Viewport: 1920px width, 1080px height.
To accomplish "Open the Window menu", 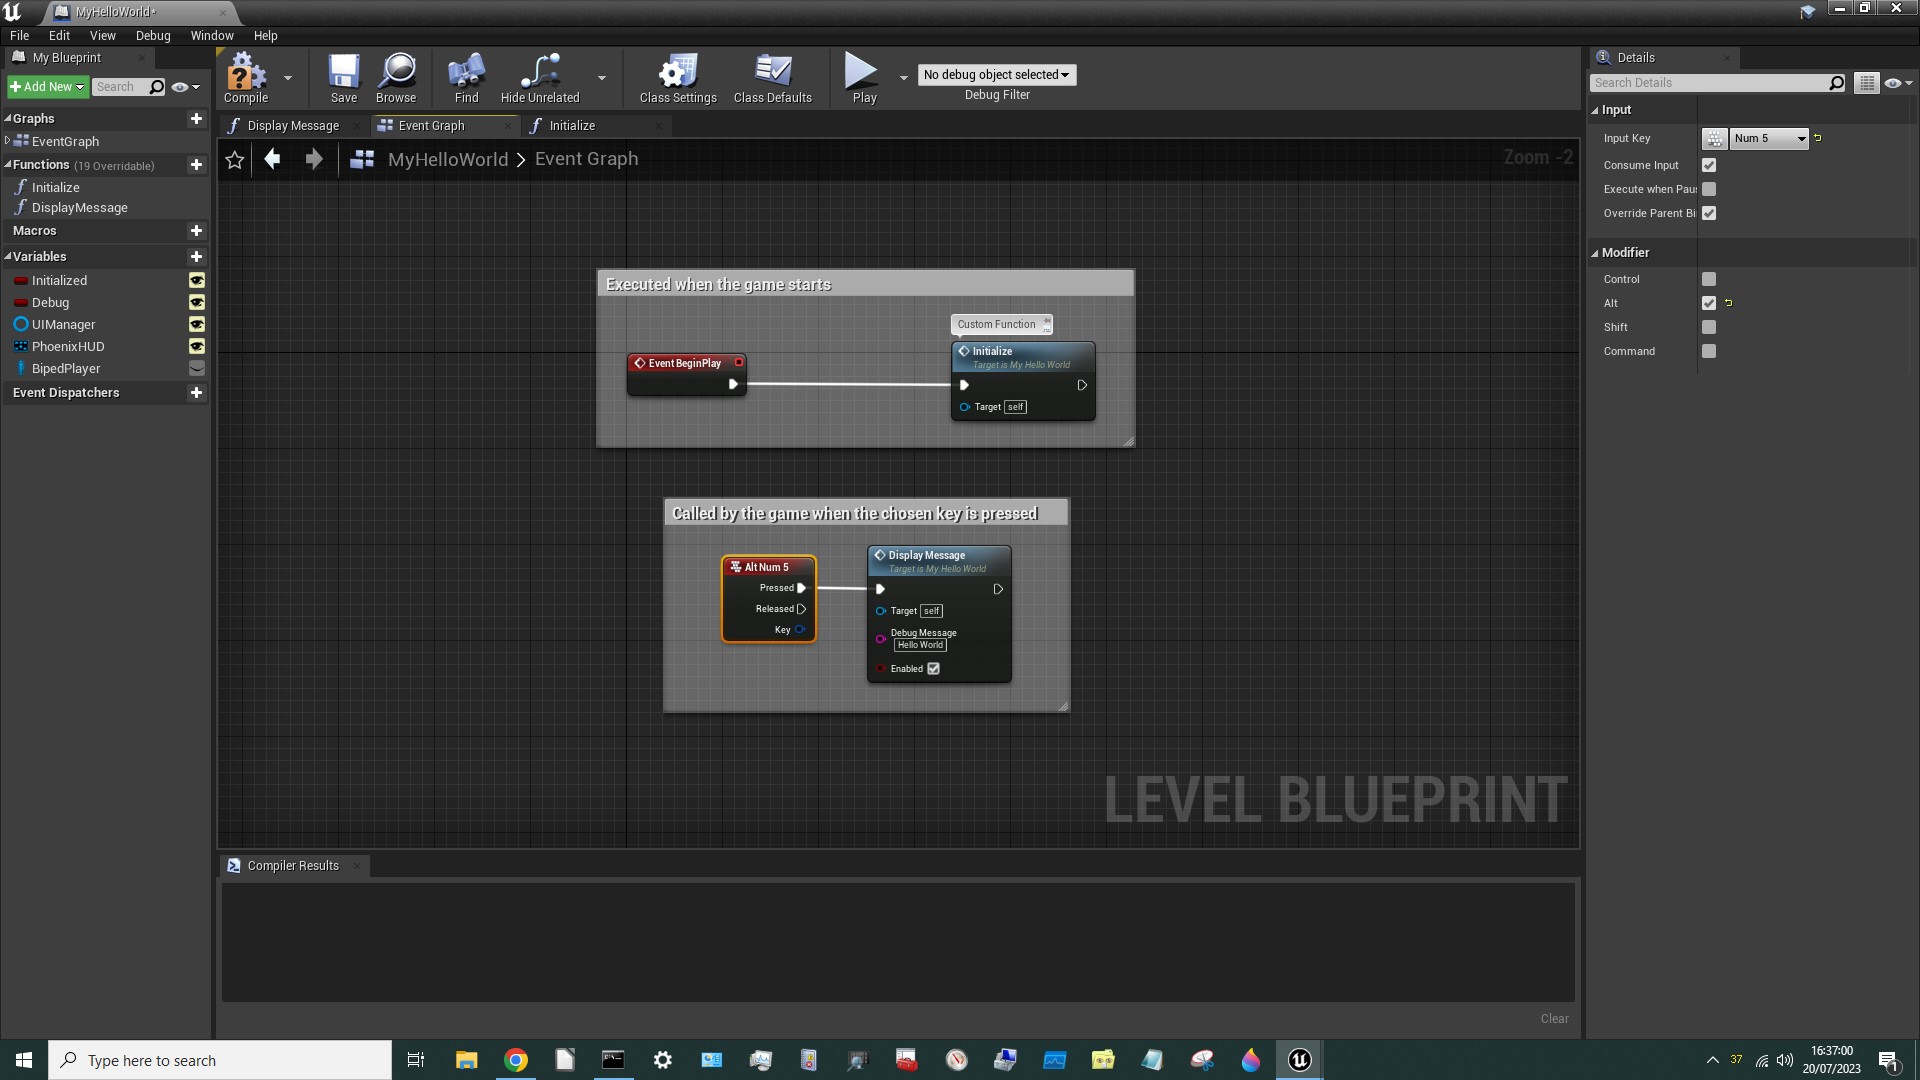I will point(212,36).
